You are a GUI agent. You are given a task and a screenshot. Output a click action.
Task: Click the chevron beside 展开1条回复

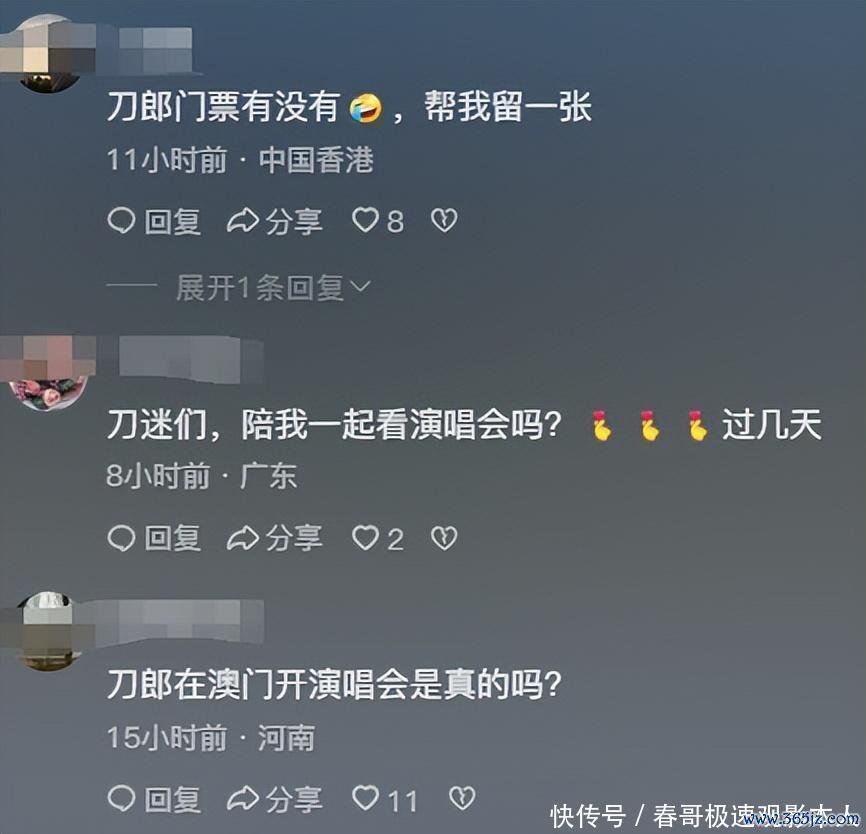361,287
